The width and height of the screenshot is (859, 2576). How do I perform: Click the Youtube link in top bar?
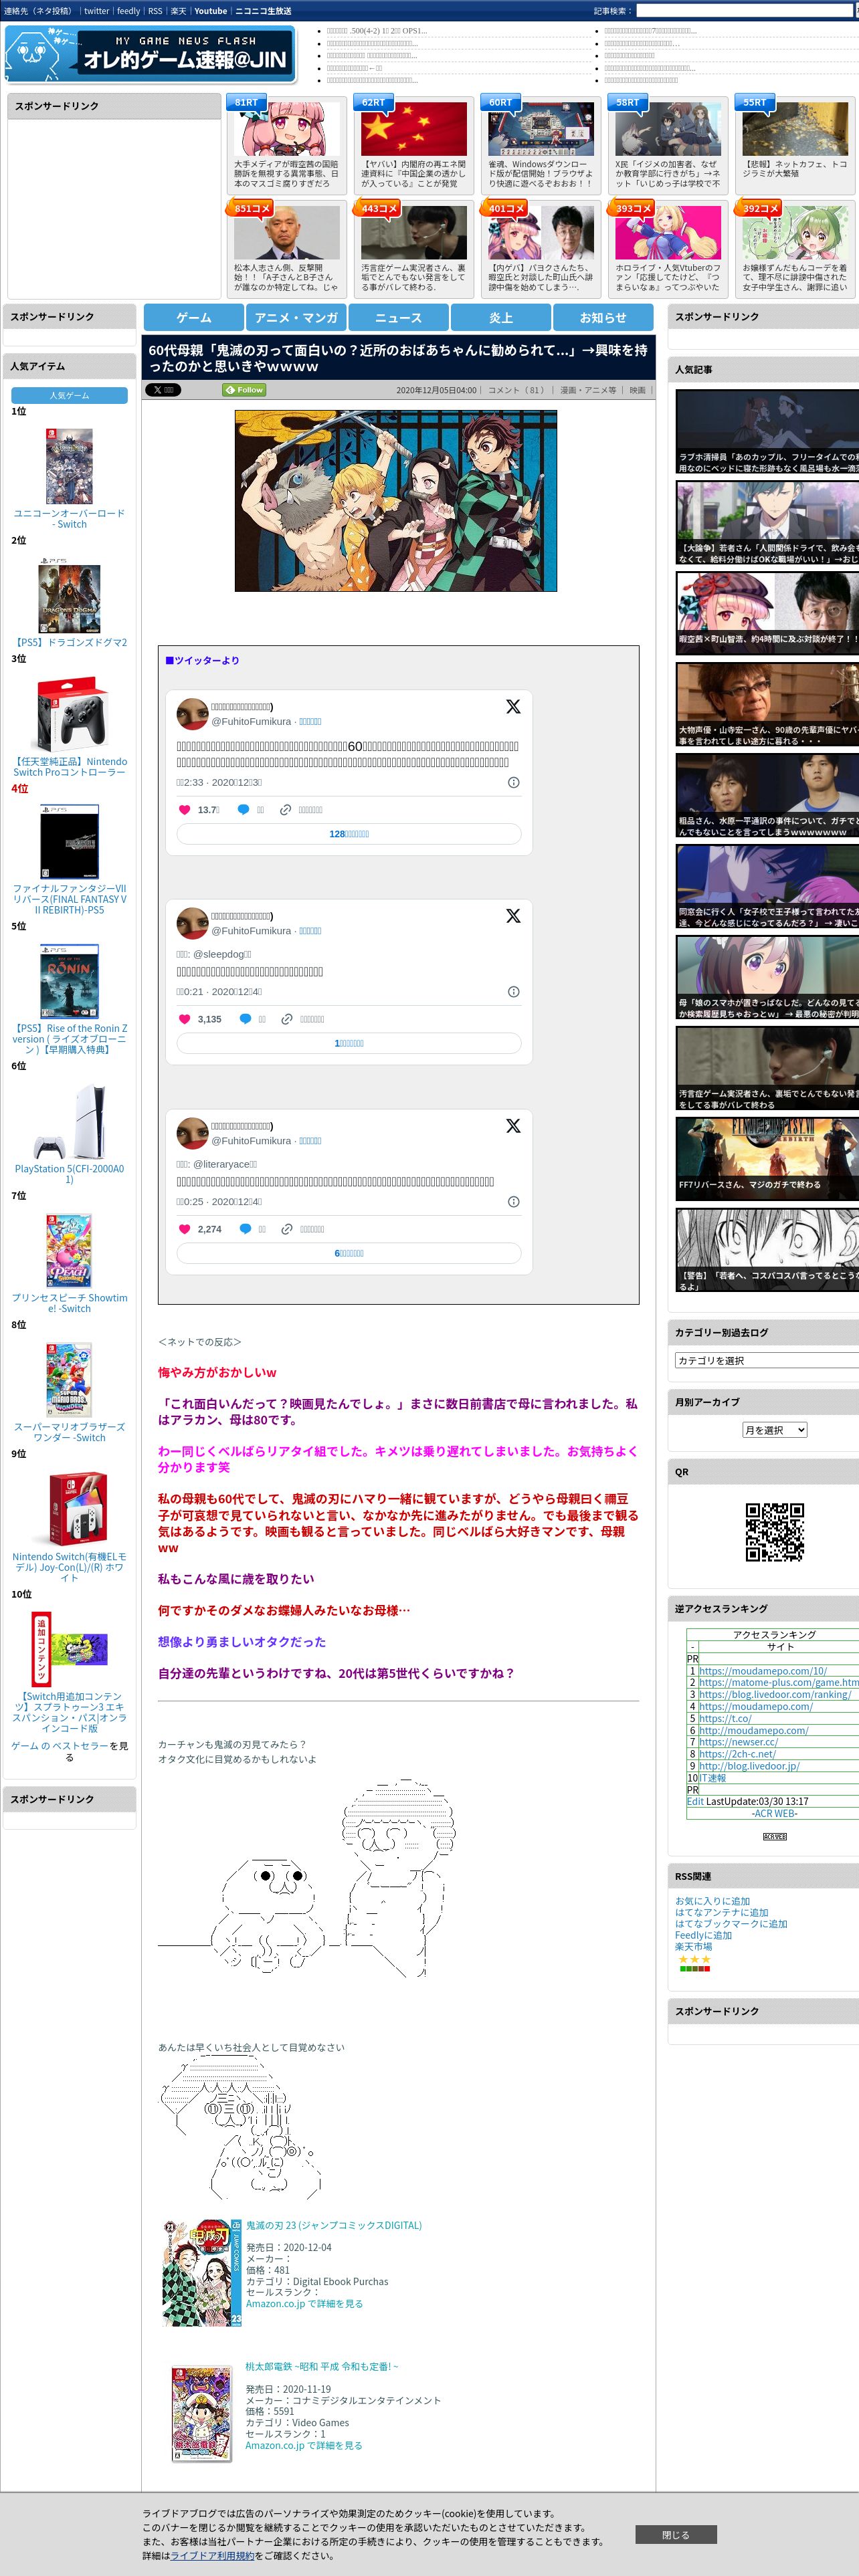tap(210, 11)
